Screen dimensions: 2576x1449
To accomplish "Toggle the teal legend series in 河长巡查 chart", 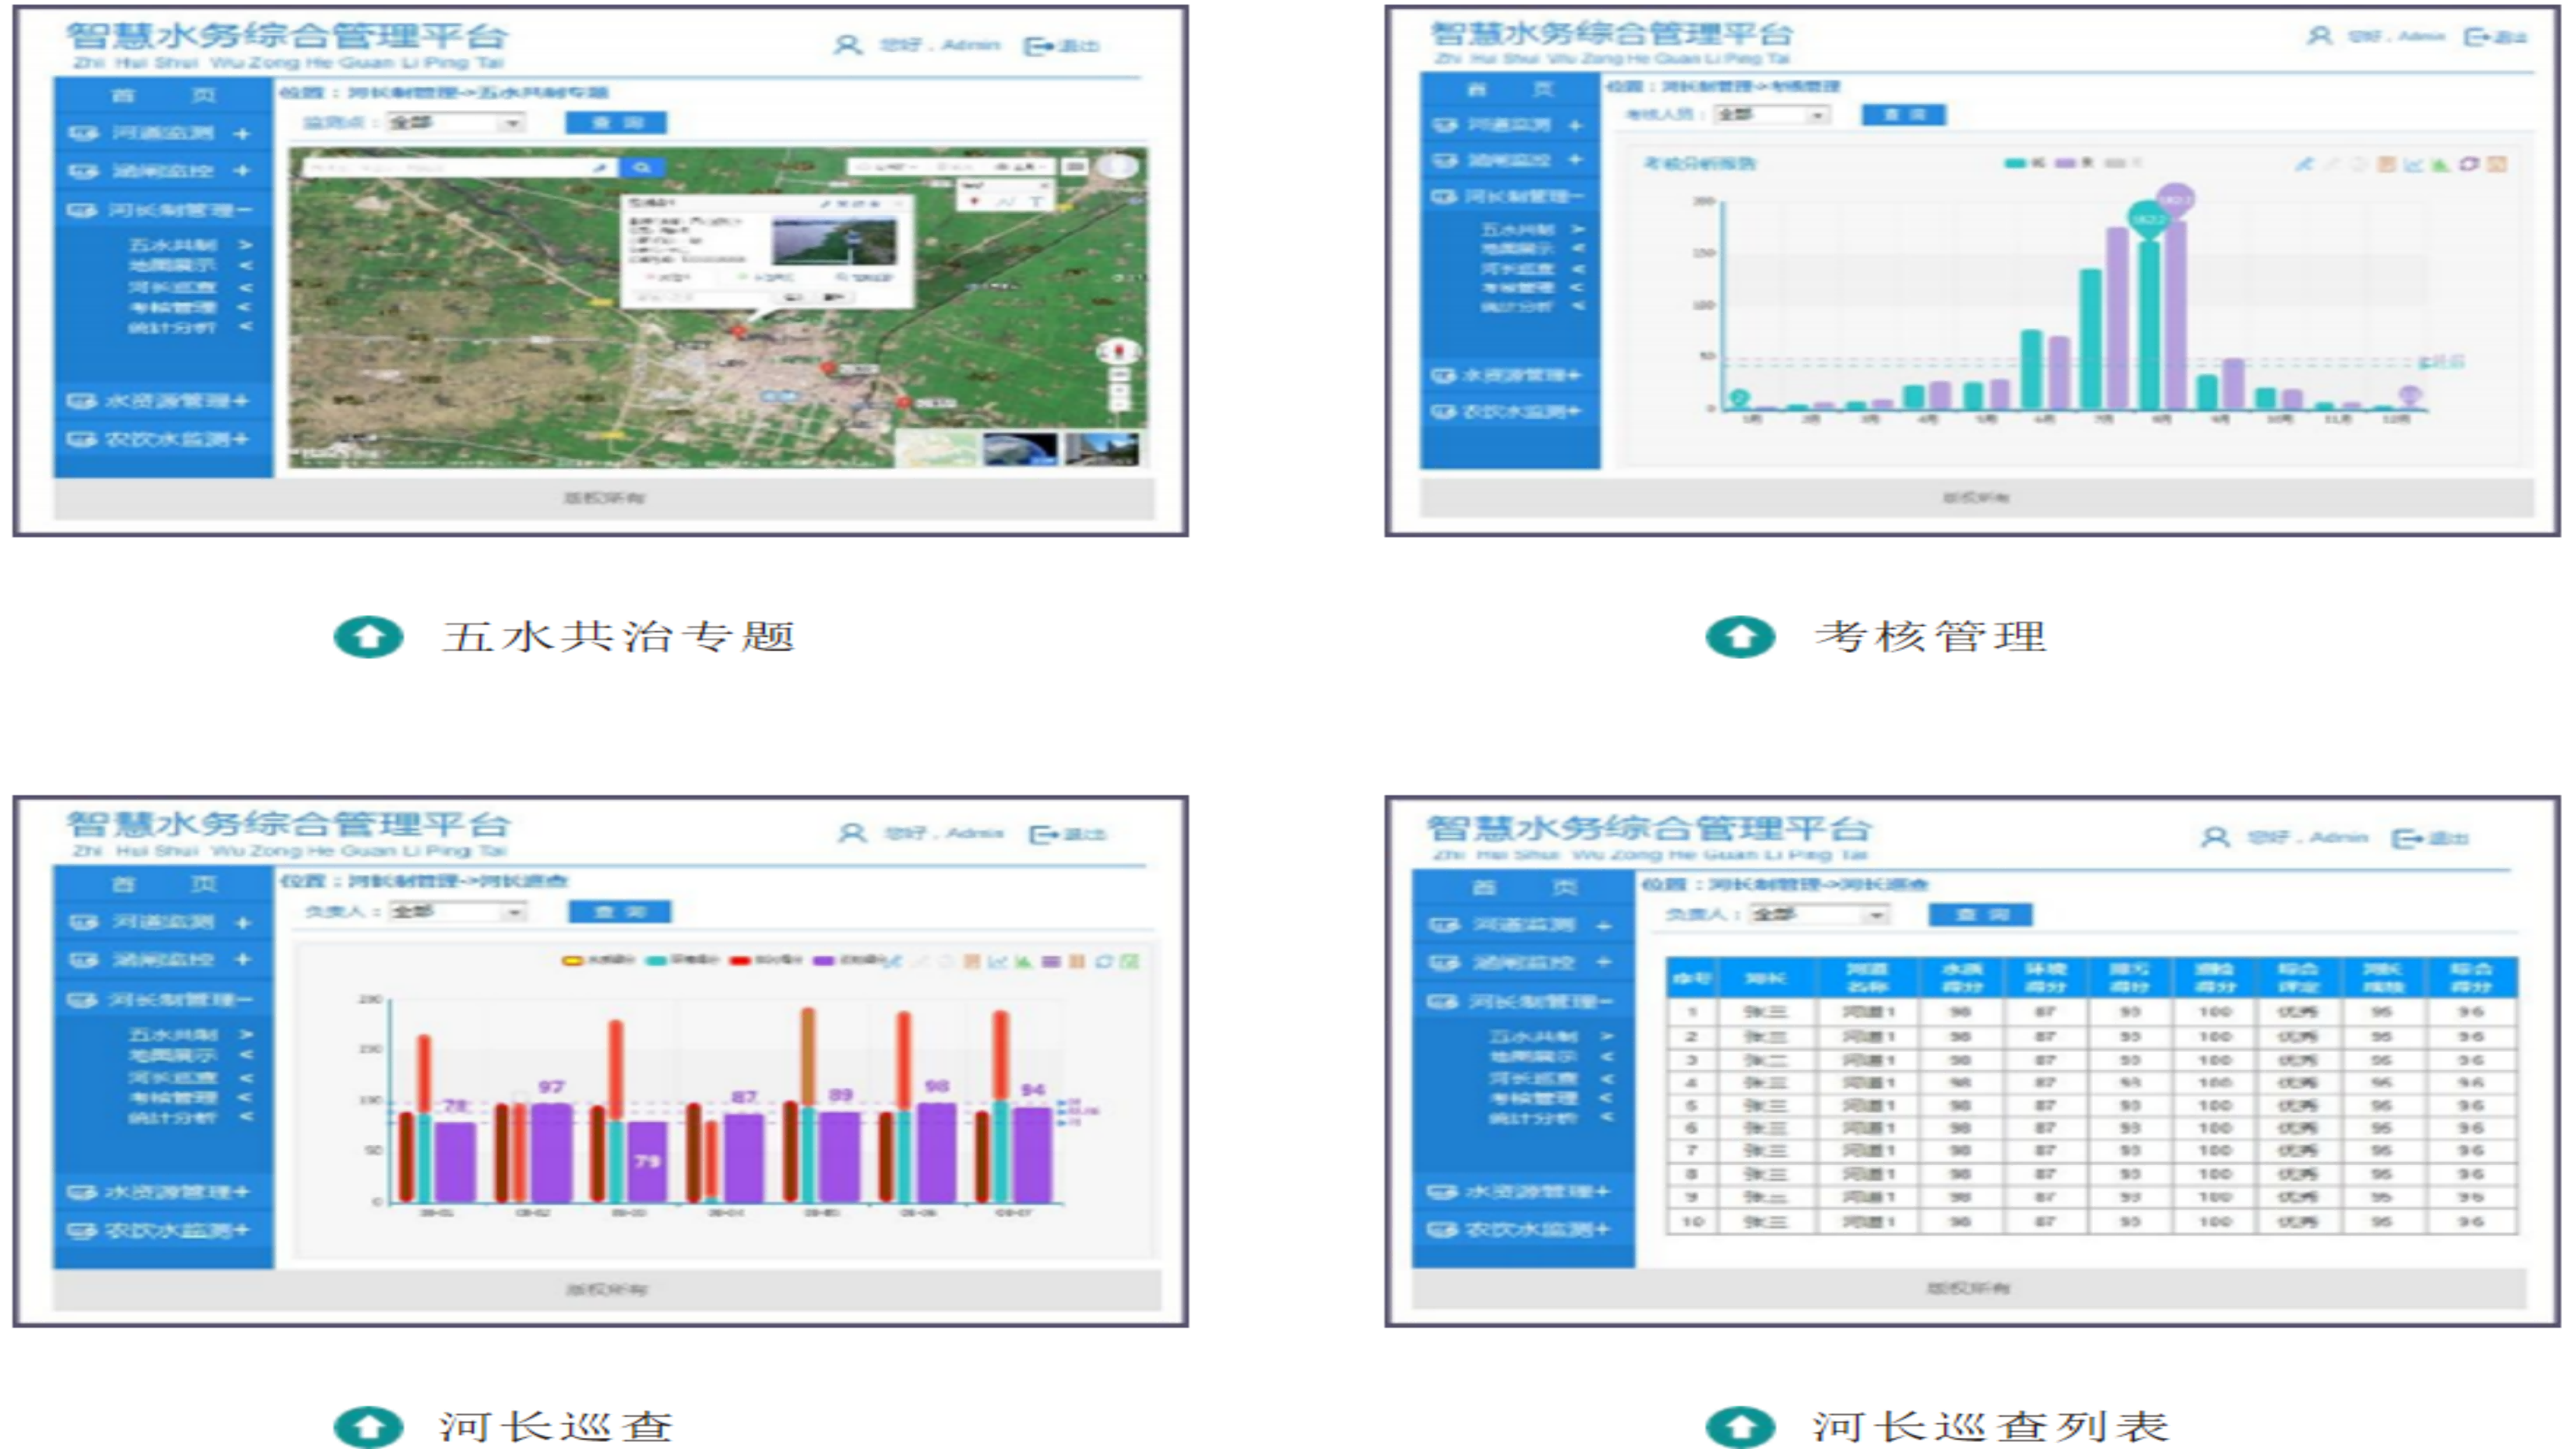I will click(656, 961).
